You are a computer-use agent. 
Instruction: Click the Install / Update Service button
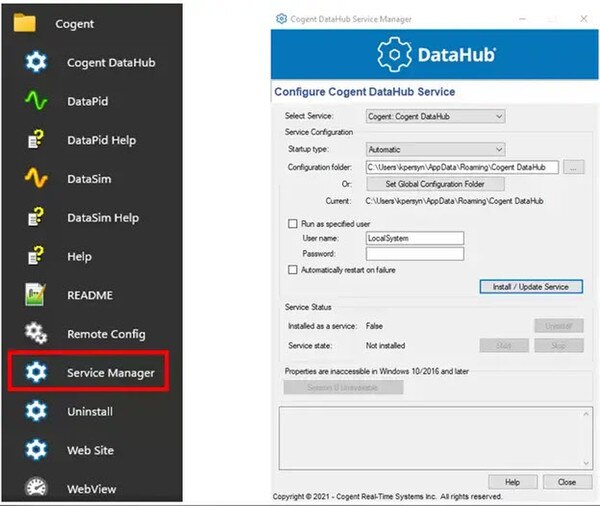531,287
